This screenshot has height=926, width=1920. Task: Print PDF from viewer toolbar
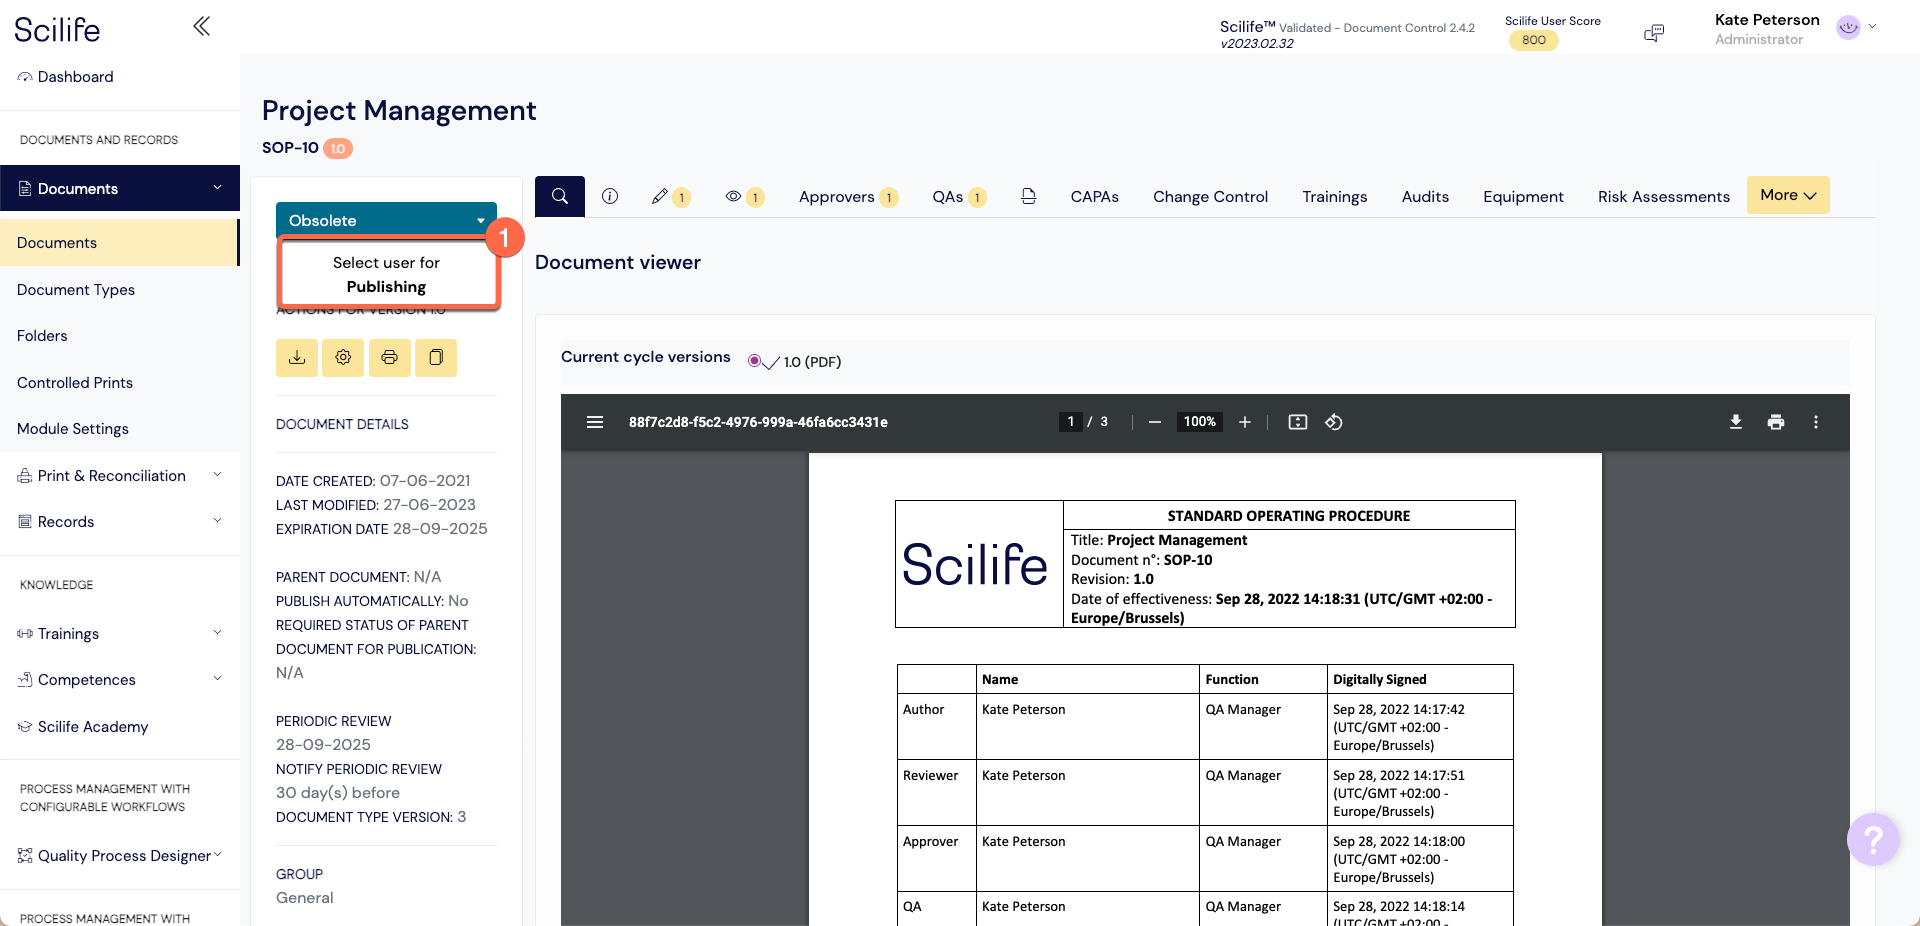[x=1776, y=422]
